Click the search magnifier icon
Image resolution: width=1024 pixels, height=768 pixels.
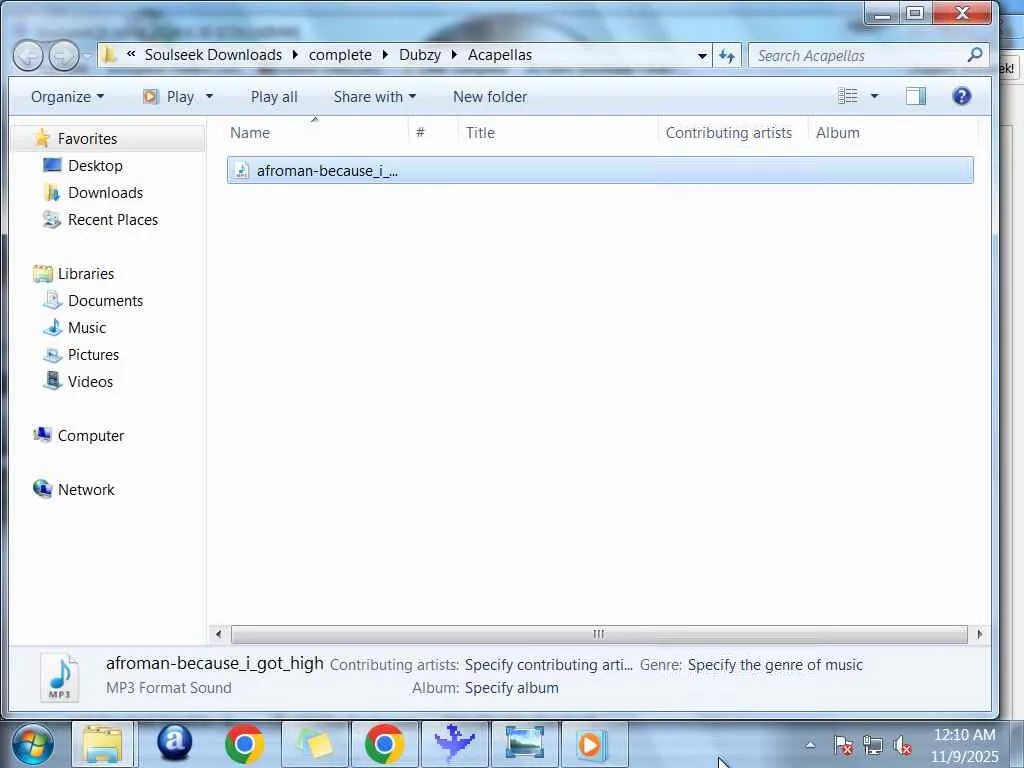click(974, 56)
